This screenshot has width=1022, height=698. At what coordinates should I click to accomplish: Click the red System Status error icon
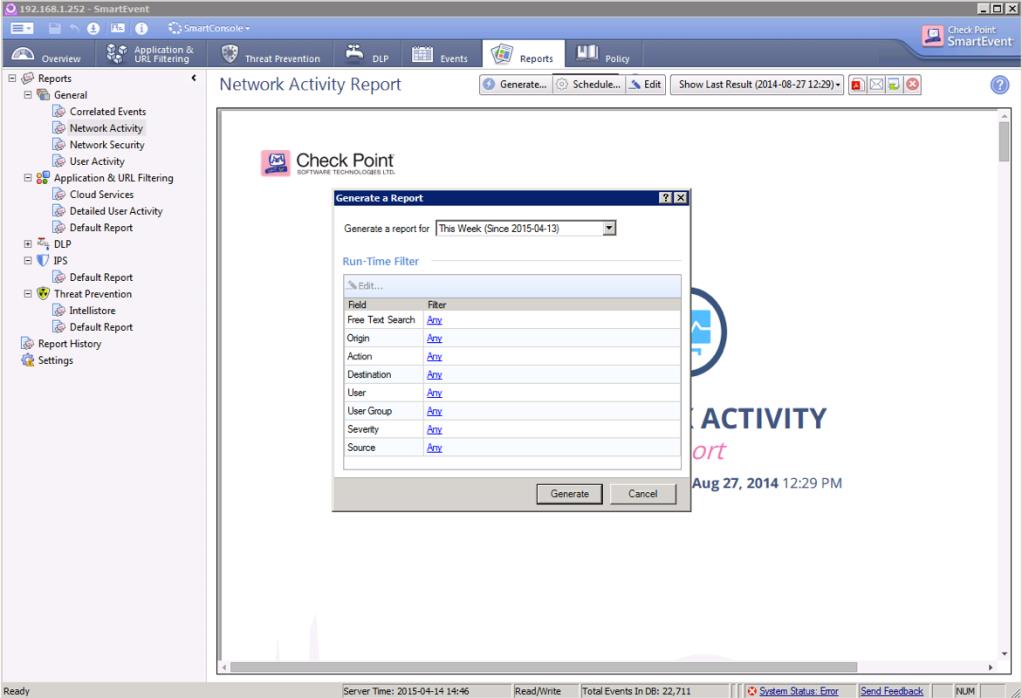(752, 691)
